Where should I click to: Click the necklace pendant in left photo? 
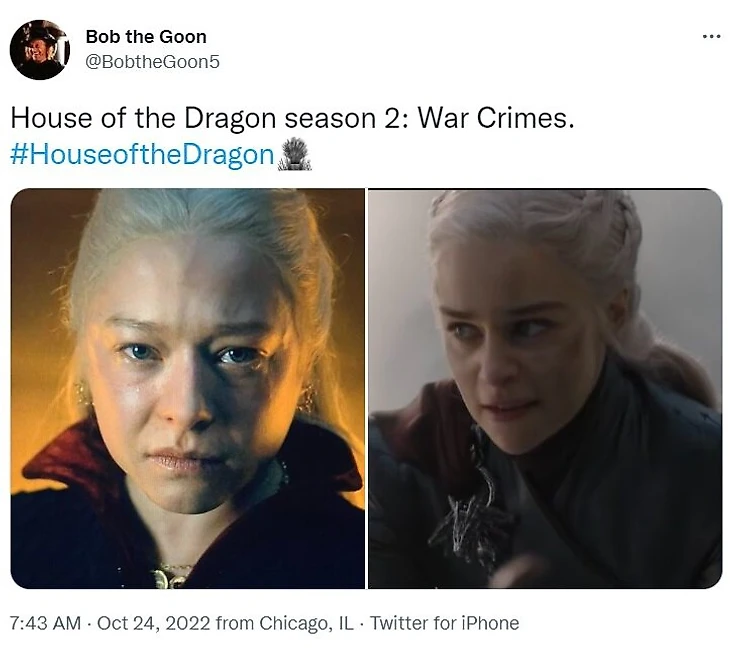(x=170, y=577)
